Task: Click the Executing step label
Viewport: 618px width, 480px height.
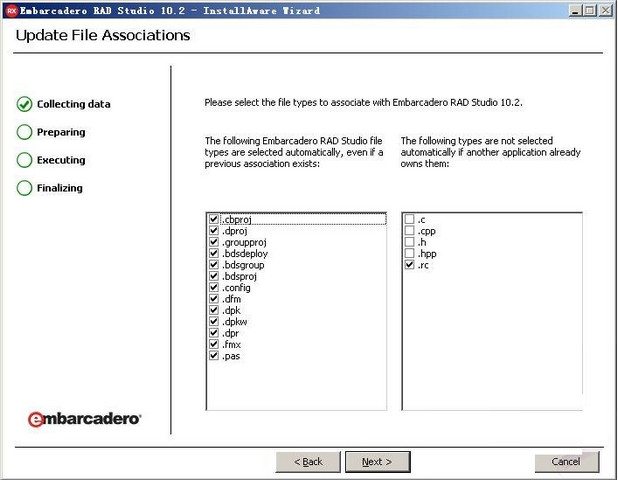Action: pyautogui.click(x=61, y=160)
